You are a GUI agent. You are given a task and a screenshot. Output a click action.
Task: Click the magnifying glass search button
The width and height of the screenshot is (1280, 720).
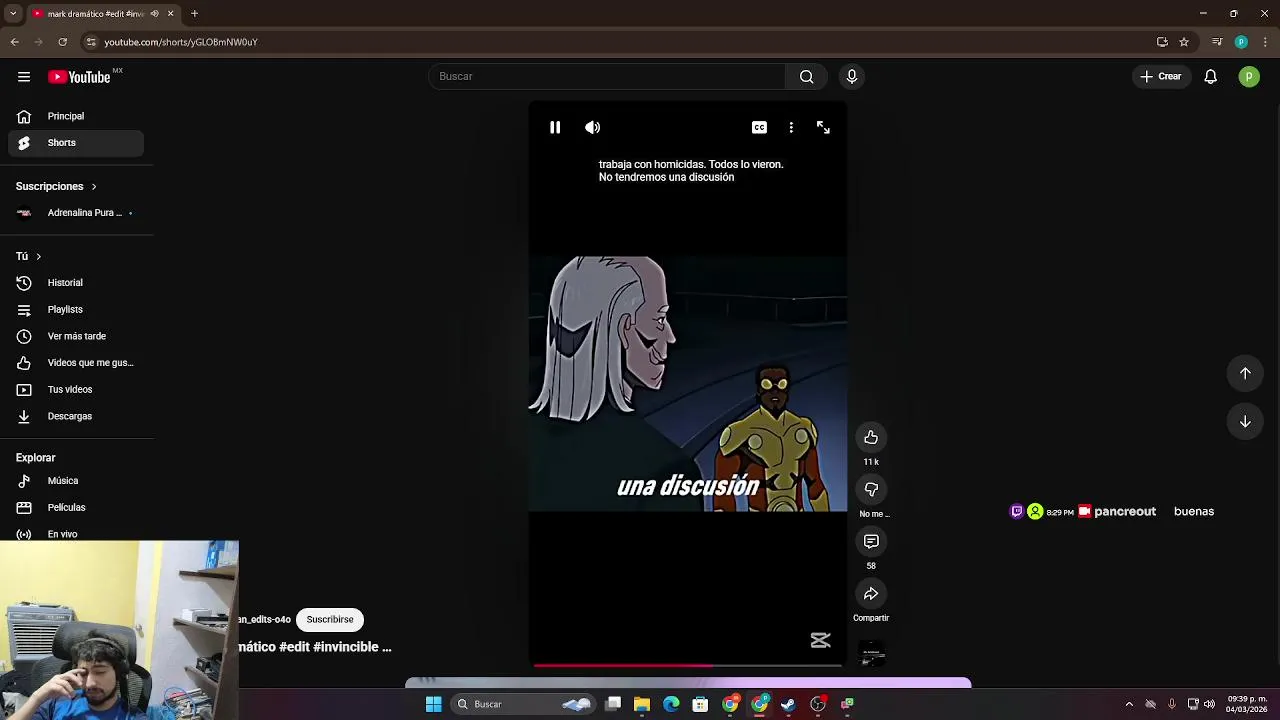(x=806, y=76)
